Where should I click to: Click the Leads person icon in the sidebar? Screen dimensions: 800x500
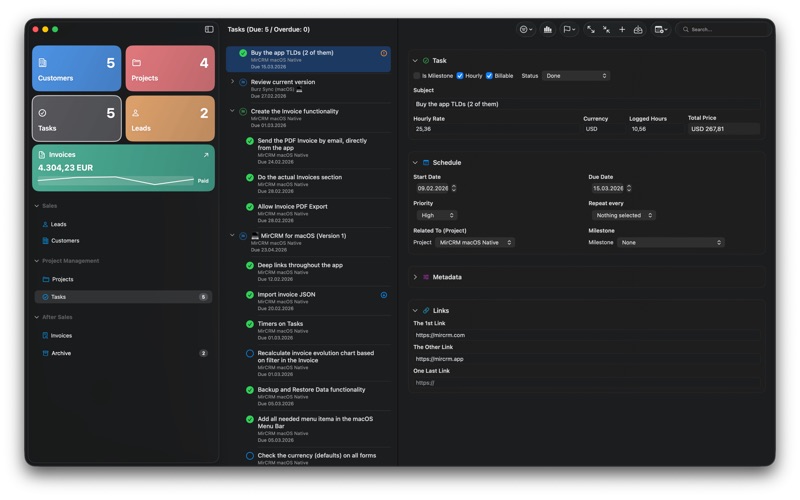tap(45, 224)
